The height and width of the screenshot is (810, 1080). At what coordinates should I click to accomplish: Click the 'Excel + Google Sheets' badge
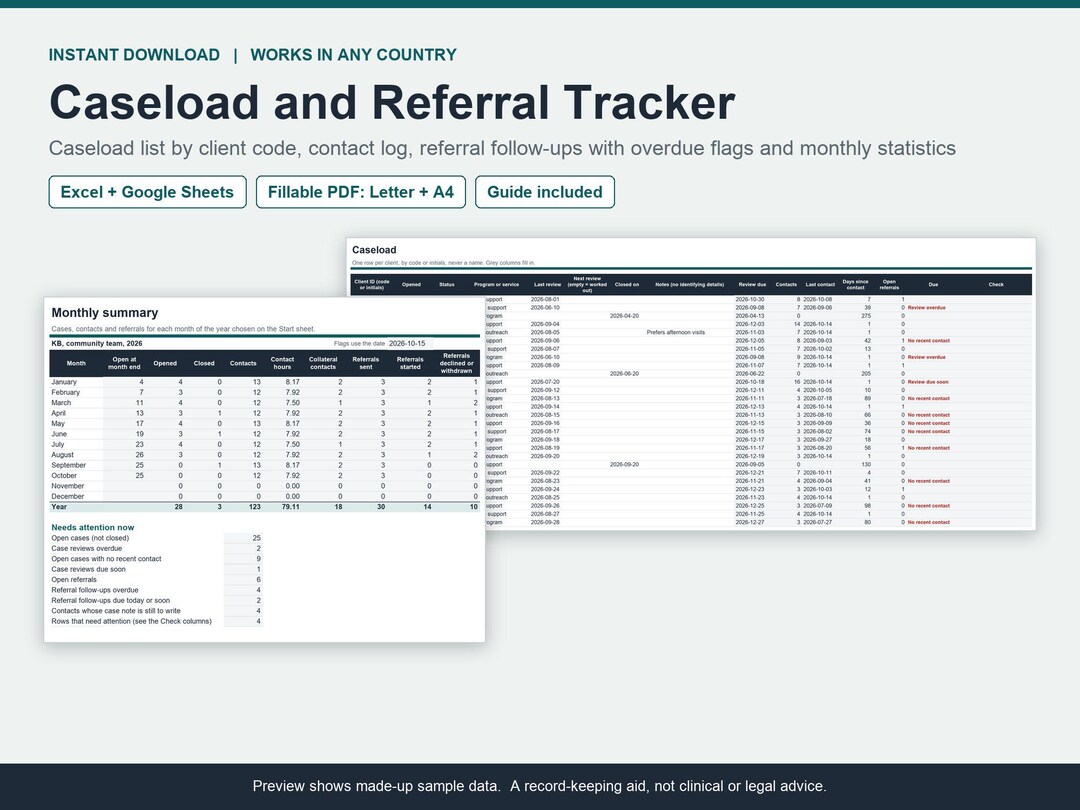(147, 192)
